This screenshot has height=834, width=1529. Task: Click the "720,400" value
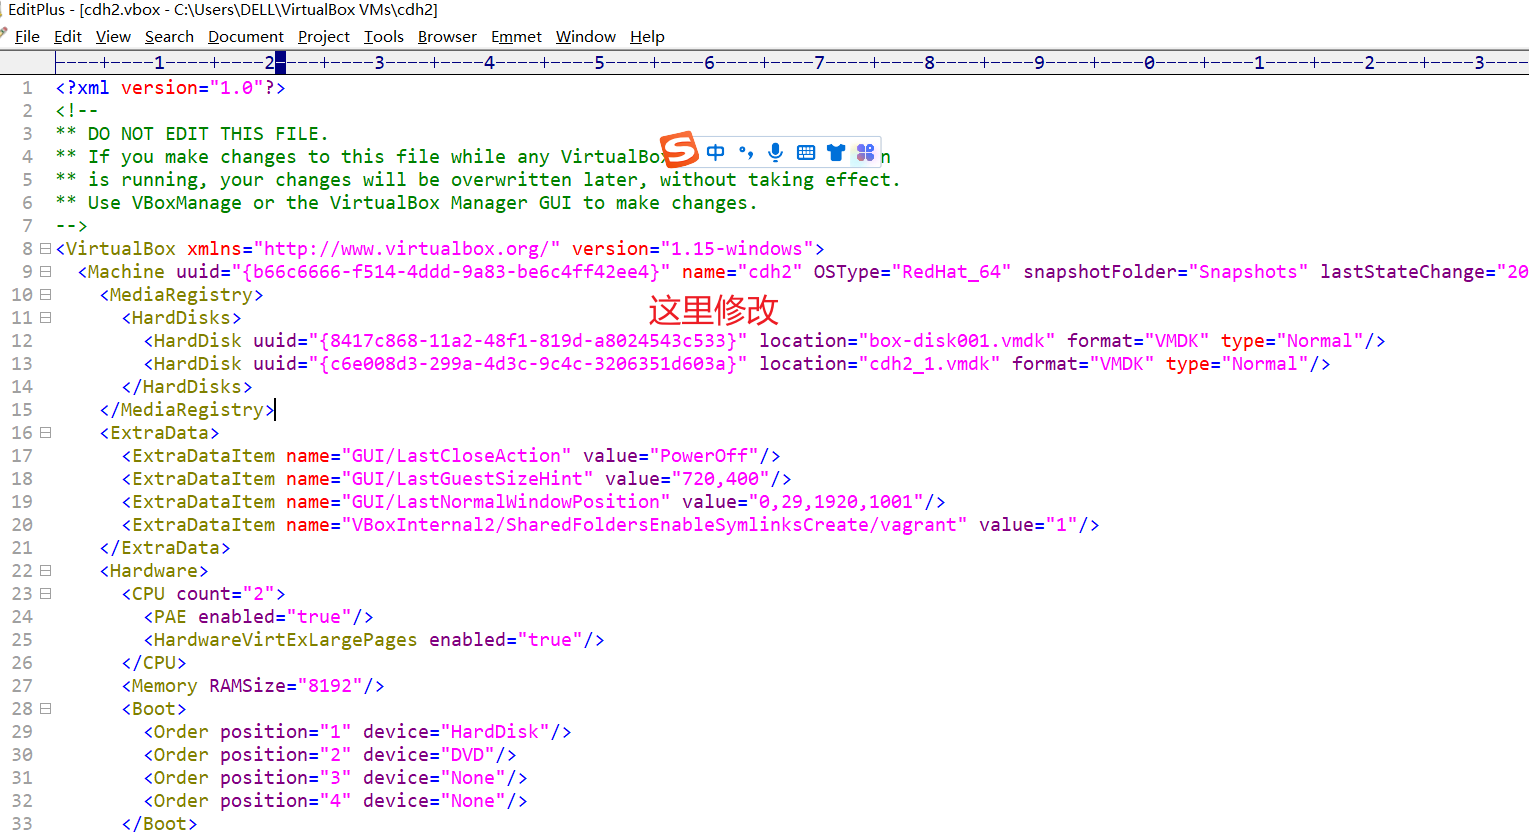point(720,479)
